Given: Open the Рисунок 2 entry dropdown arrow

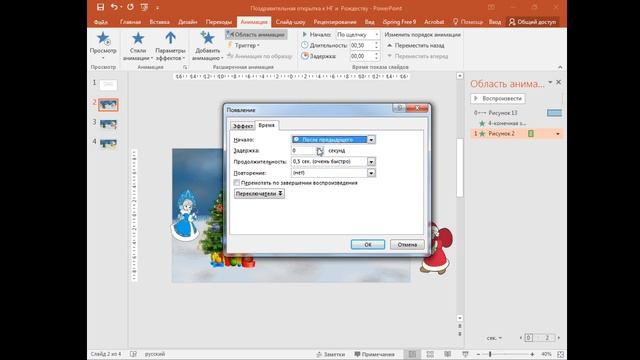Looking at the screenshot, I should click(558, 133).
